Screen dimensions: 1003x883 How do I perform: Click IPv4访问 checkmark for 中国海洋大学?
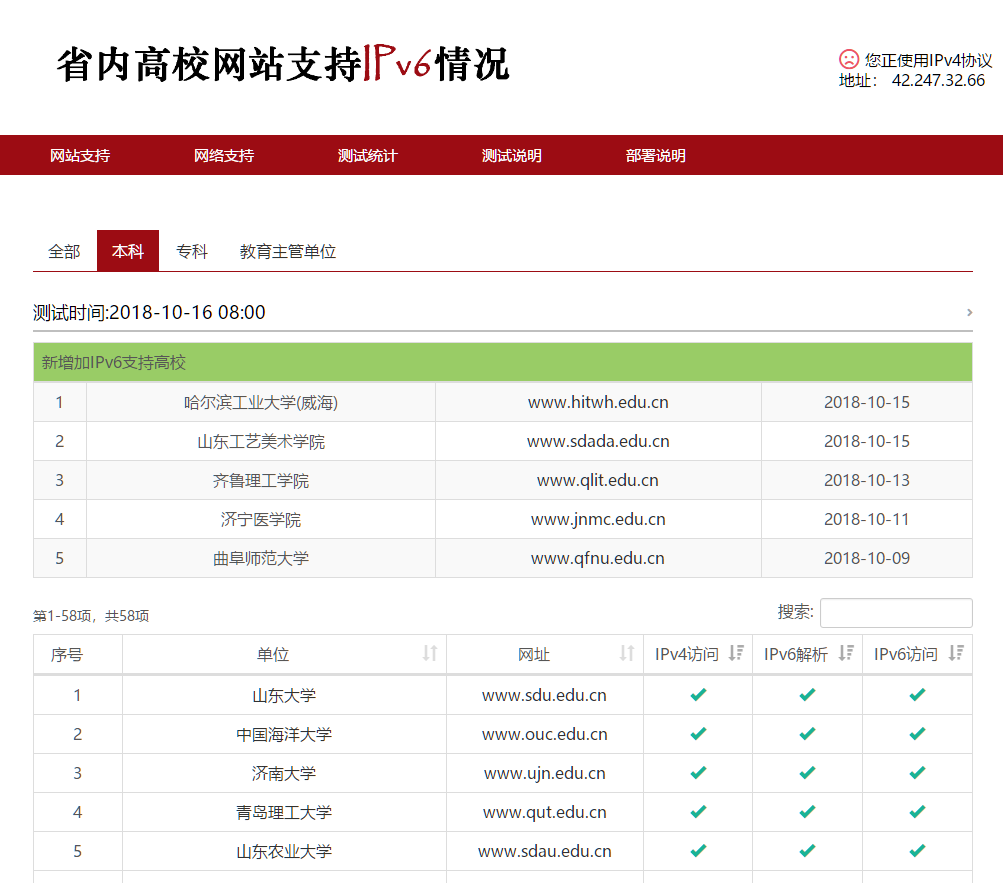pos(698,734)
